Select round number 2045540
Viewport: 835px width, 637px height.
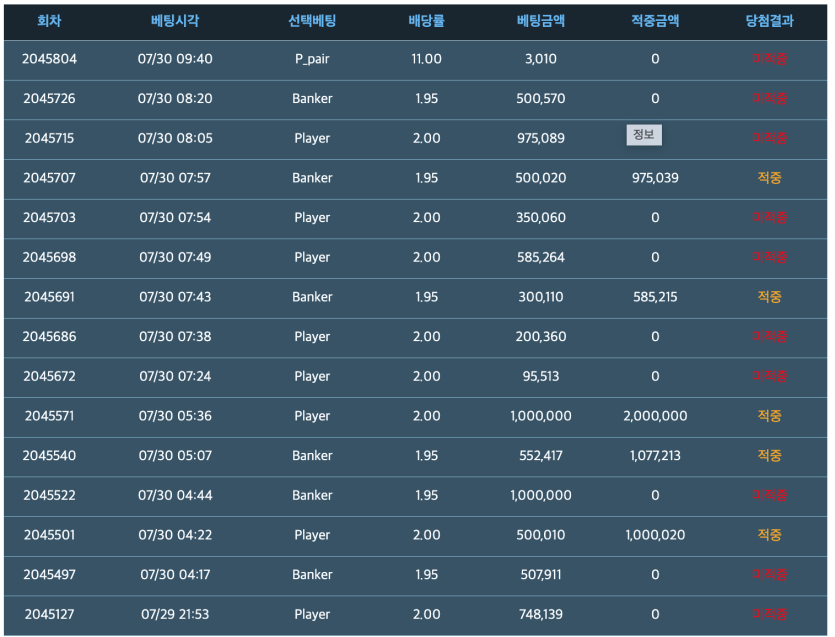(x=49, y=455)
